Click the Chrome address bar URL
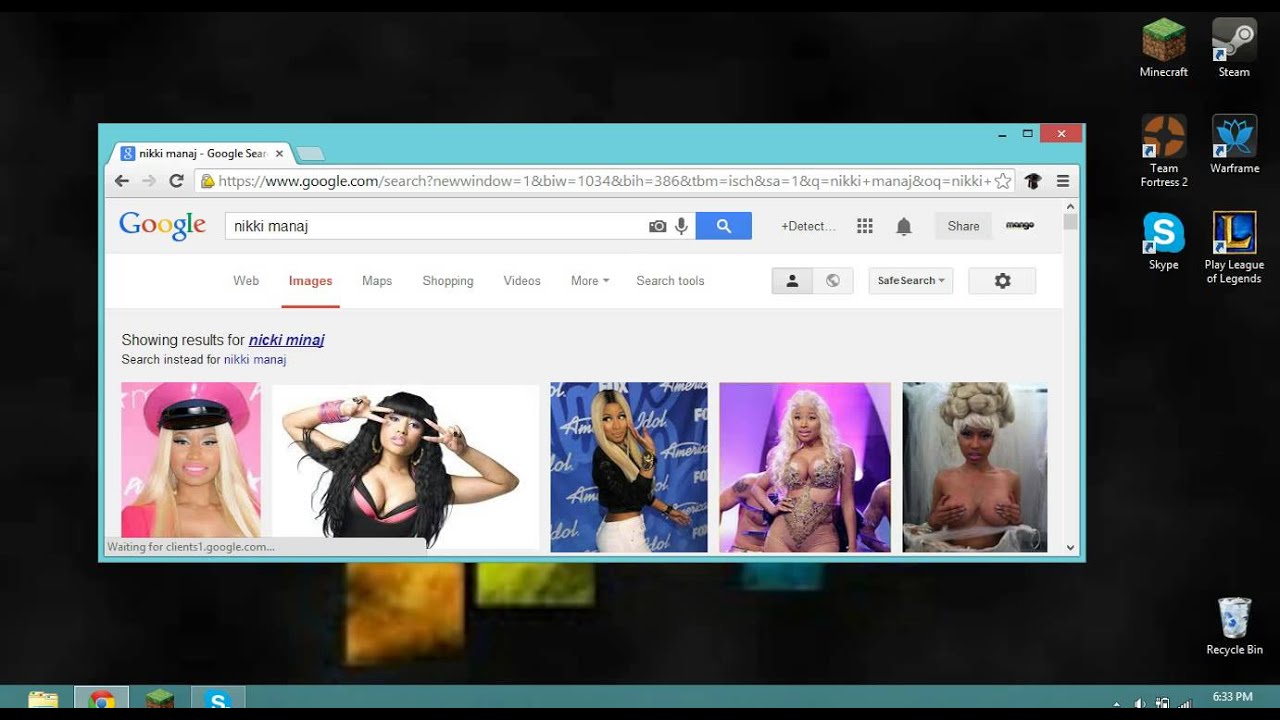Screen dimensions: 1280x720 pyautogui.click(x=604, y=181)
